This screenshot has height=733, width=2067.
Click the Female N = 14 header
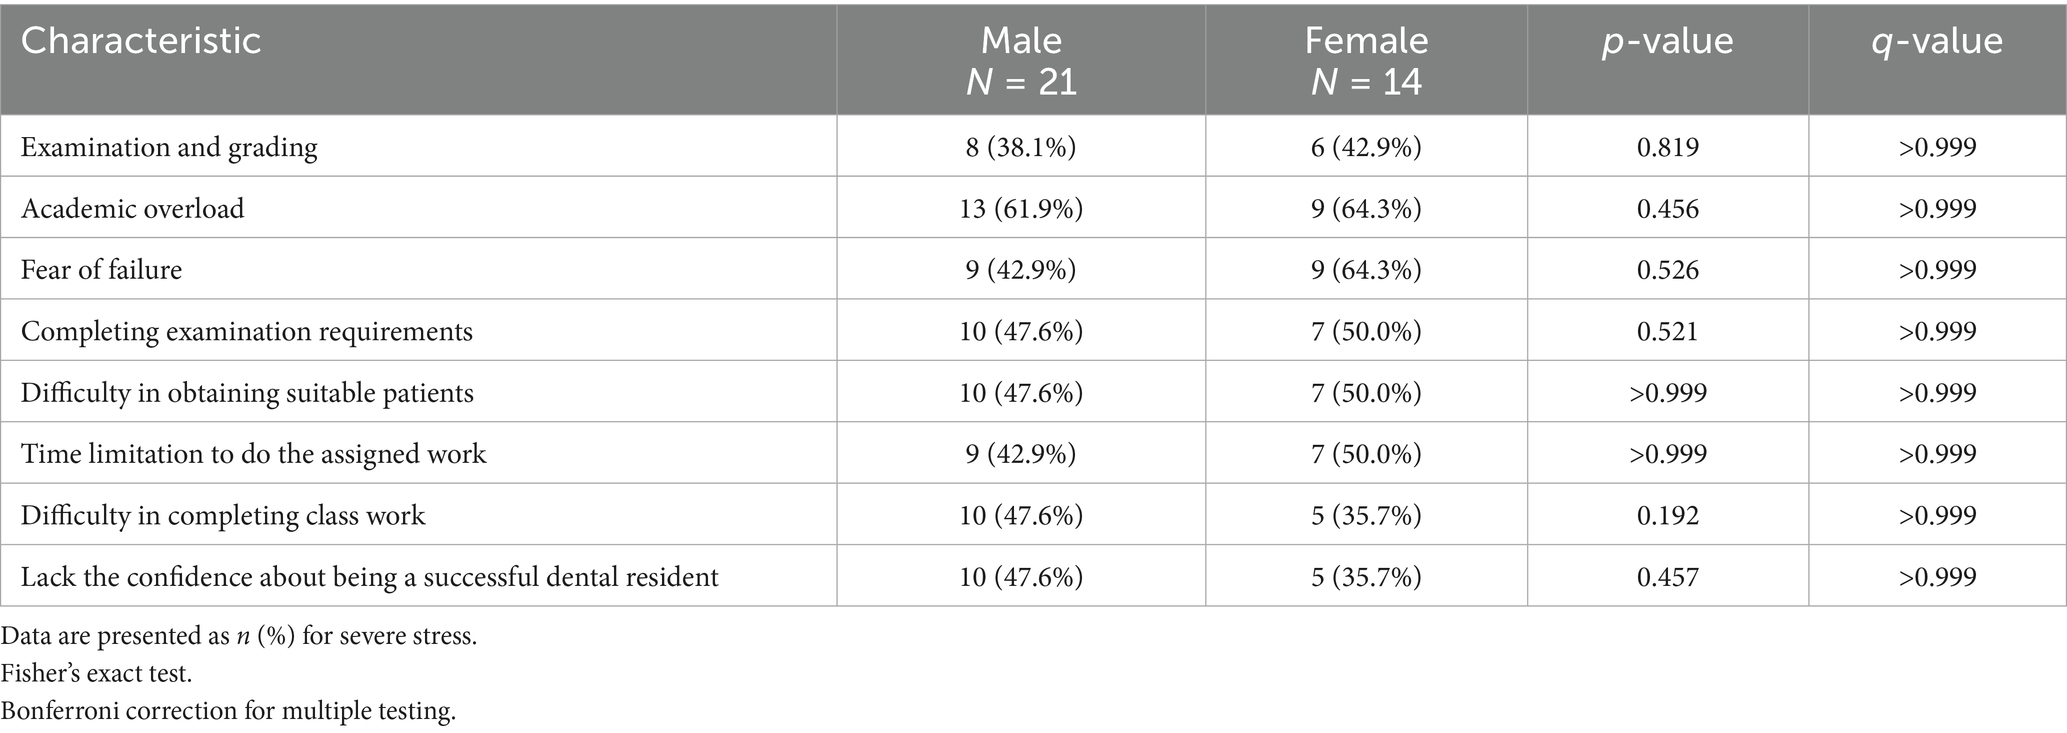coord(1366,60)
